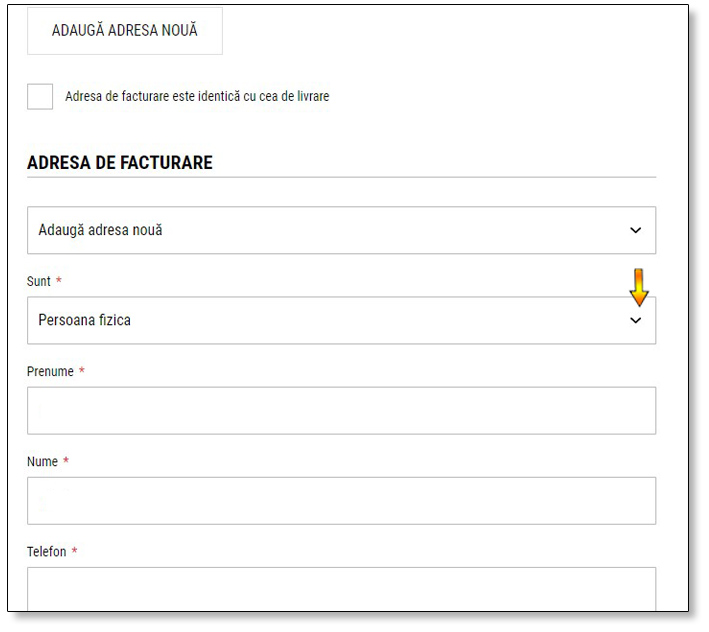The width and height of the screenshot is (709, 632).
Task: Click the 'Sunt' field label
Action: click(x=38, y=282)
